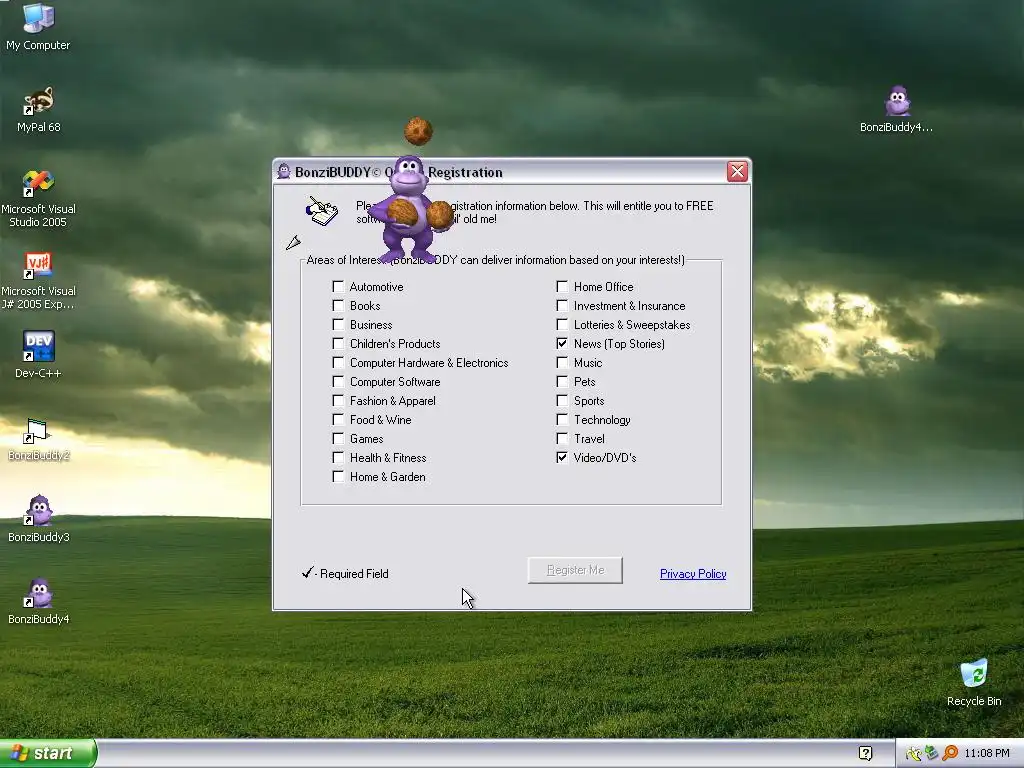1024x768 pixels.
Task: Click the help balloon icon in taskbar
Action: pyautogui.click(x=865, y=754)
